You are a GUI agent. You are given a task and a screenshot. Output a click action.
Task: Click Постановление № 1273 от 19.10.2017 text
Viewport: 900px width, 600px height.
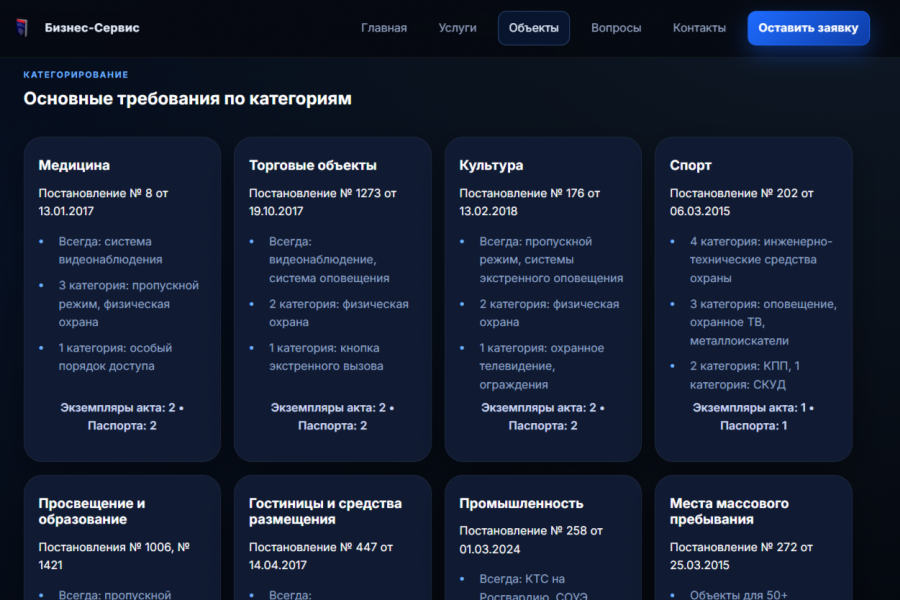(323, 202)
